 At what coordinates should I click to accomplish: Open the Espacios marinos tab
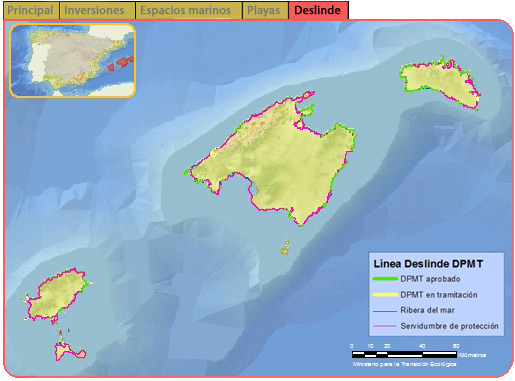pyautogui.click(x=185, y=10)
